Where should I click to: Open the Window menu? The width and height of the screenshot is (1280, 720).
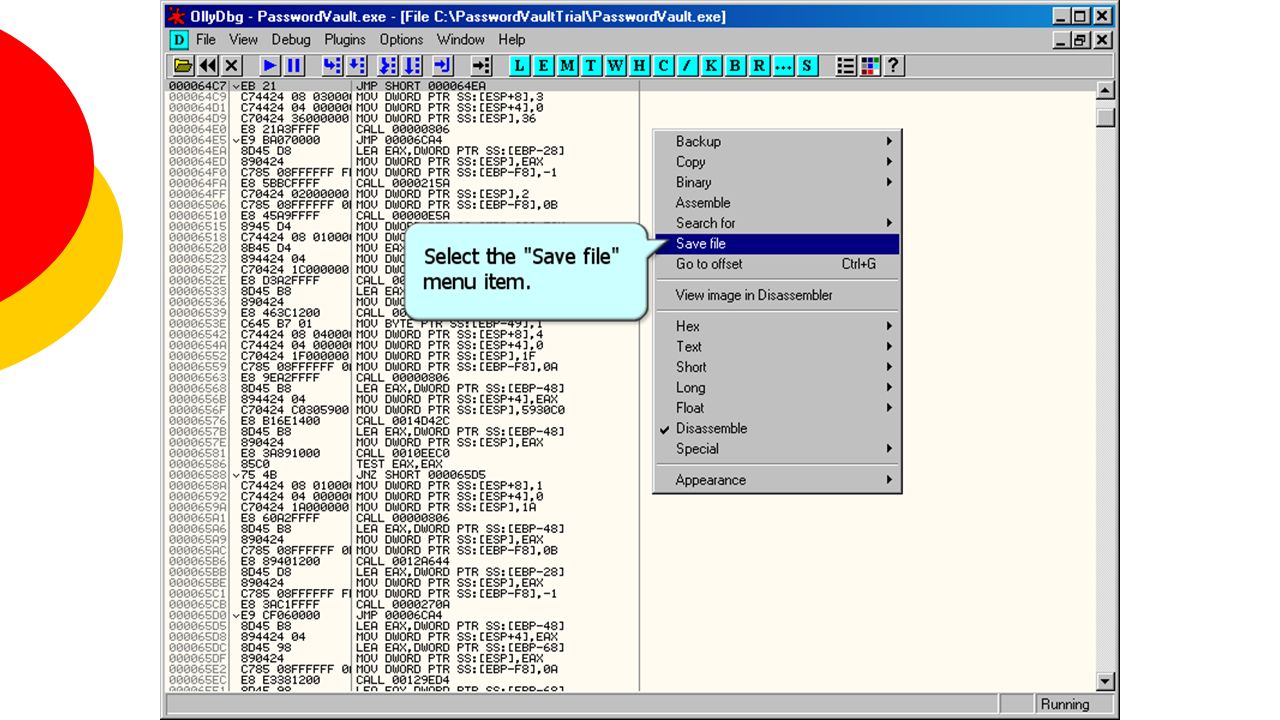tap(461, 40)
